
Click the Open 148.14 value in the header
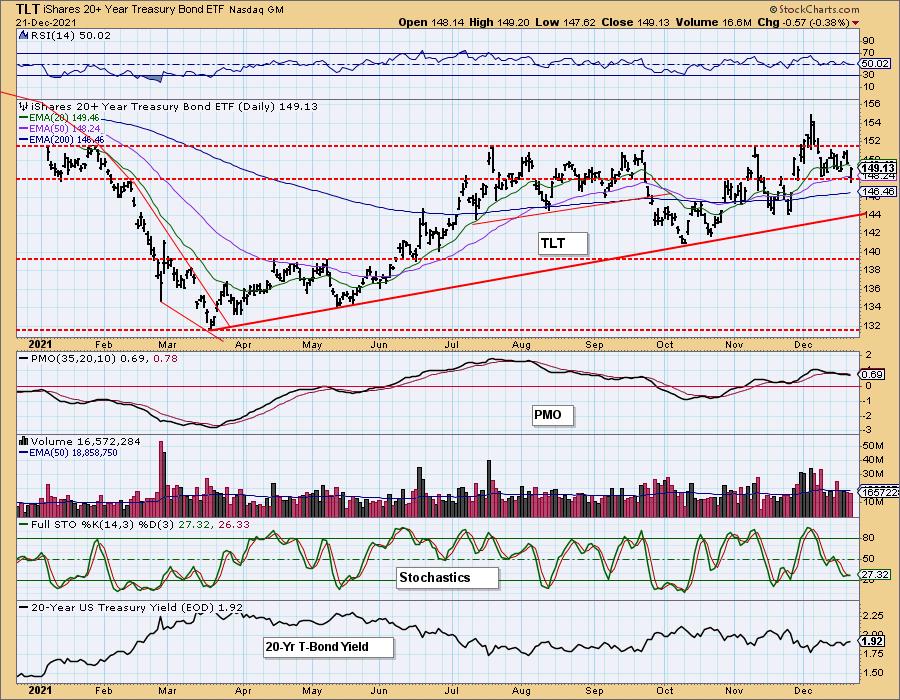point(431,22)
